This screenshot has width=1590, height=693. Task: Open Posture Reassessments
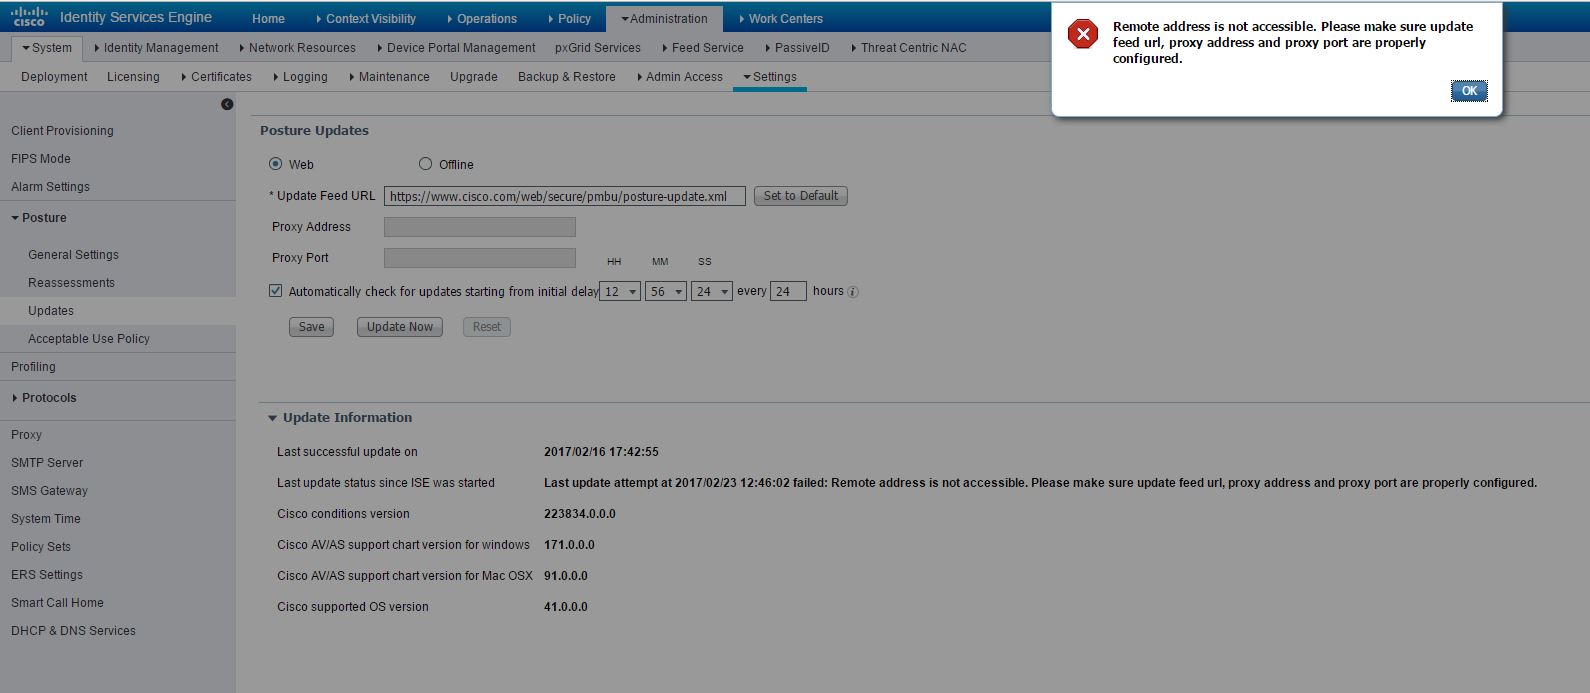pos(71,283)
